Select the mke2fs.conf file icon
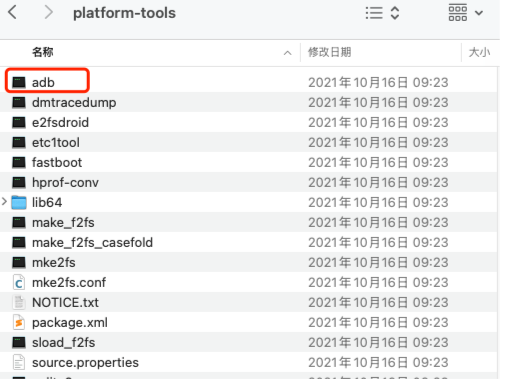Viewport: 506px width, 379px height. tap(19, 282)
